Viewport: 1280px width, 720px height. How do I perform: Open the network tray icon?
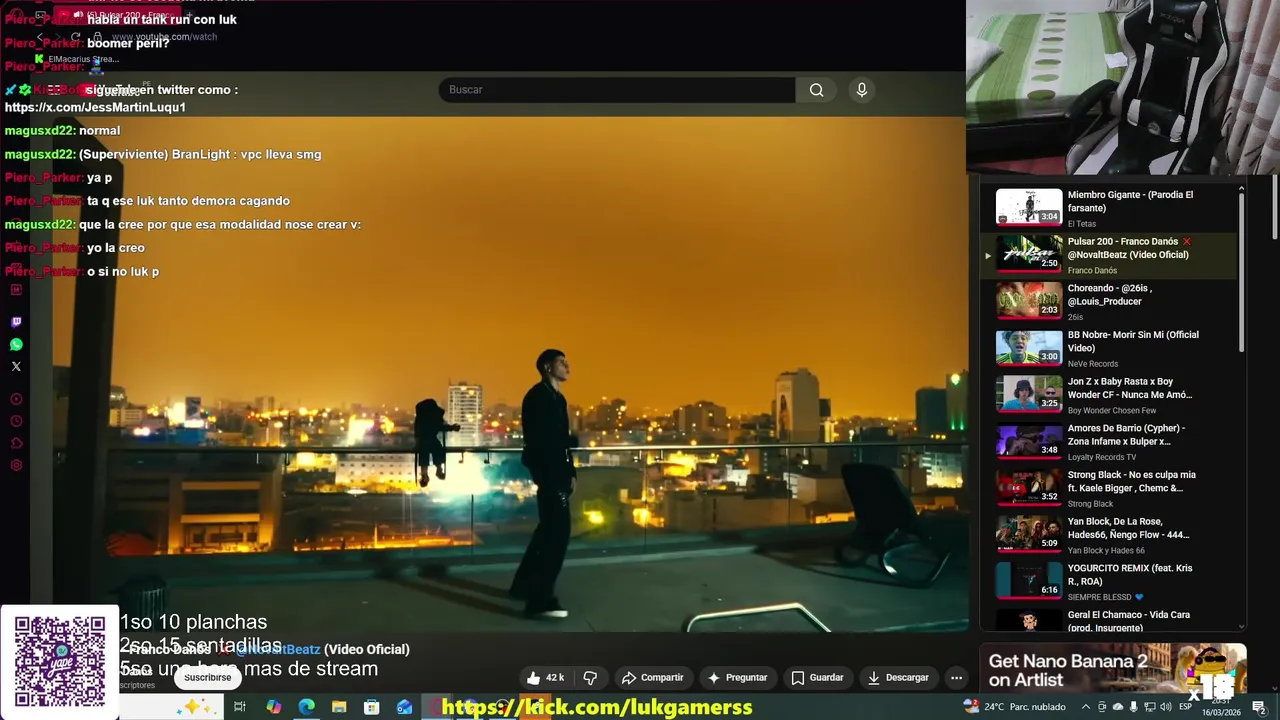tap(1149, 707)
